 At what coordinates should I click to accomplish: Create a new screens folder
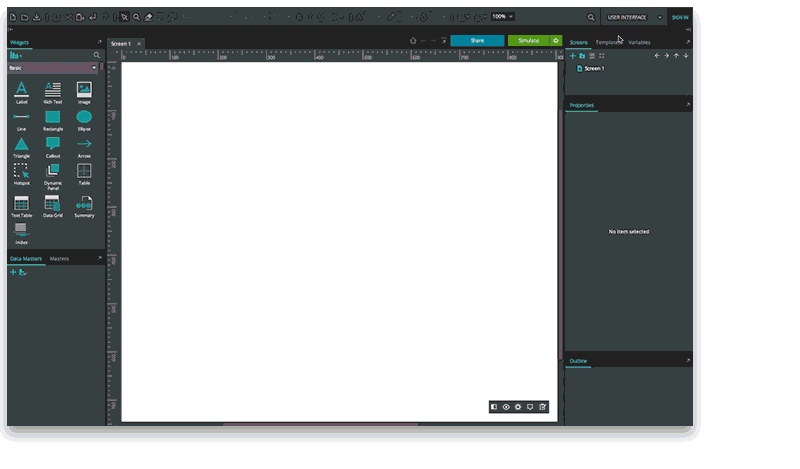pos(582,56)
